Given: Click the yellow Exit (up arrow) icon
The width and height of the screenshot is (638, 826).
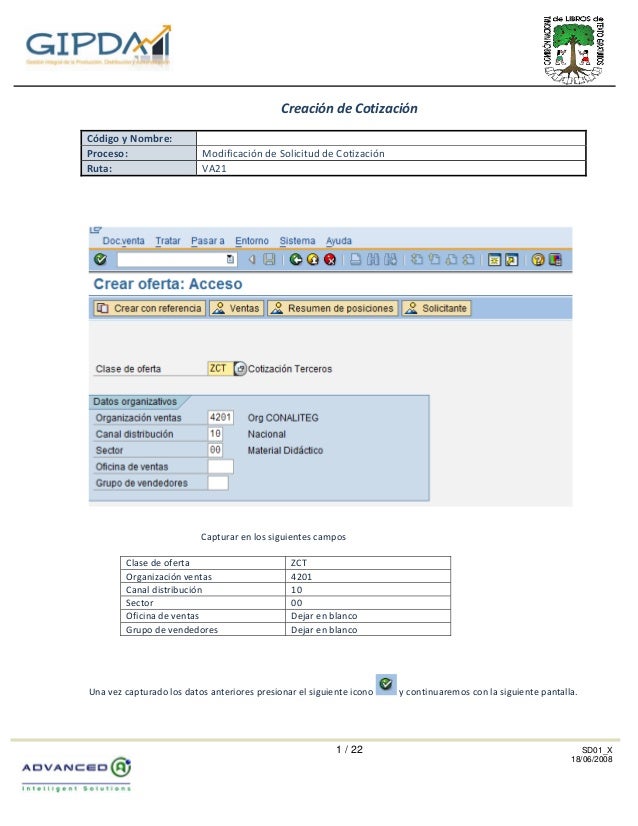Looking at the screenshot, I should coord(313,259).
